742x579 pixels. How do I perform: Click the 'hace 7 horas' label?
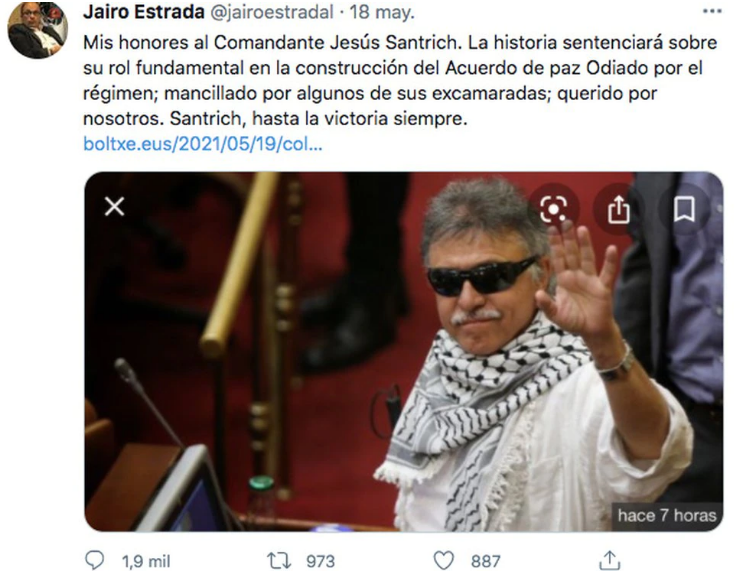point(667,515)
